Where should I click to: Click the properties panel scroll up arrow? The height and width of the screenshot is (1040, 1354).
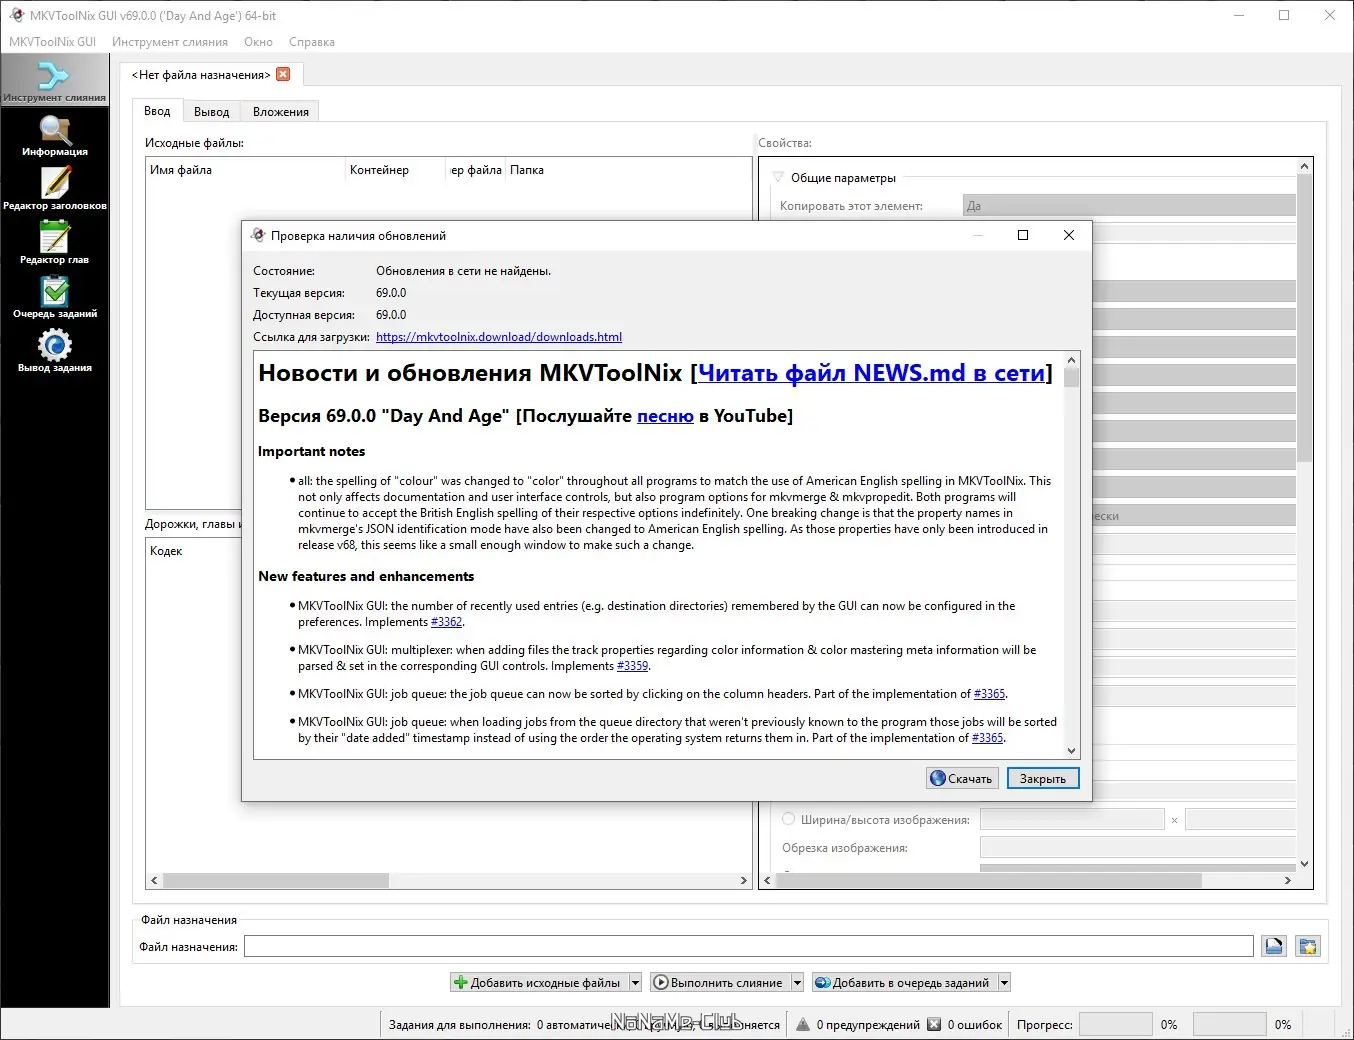[1304, 166]
